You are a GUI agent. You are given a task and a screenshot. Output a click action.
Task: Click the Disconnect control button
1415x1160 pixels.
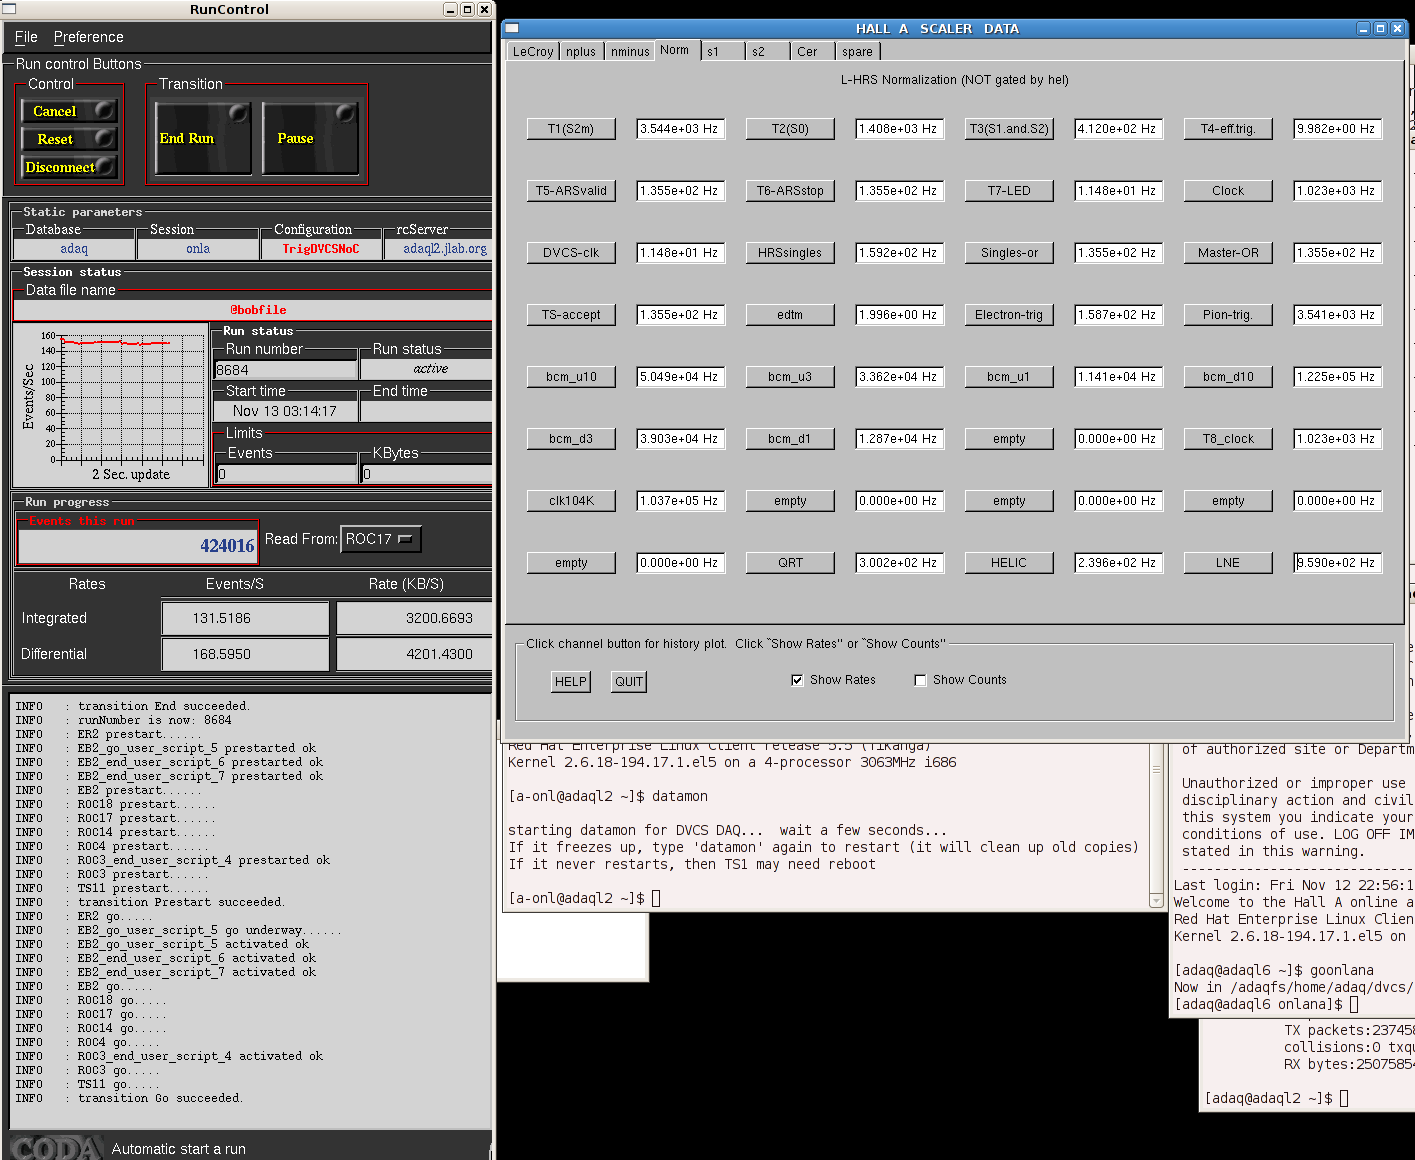69,167
